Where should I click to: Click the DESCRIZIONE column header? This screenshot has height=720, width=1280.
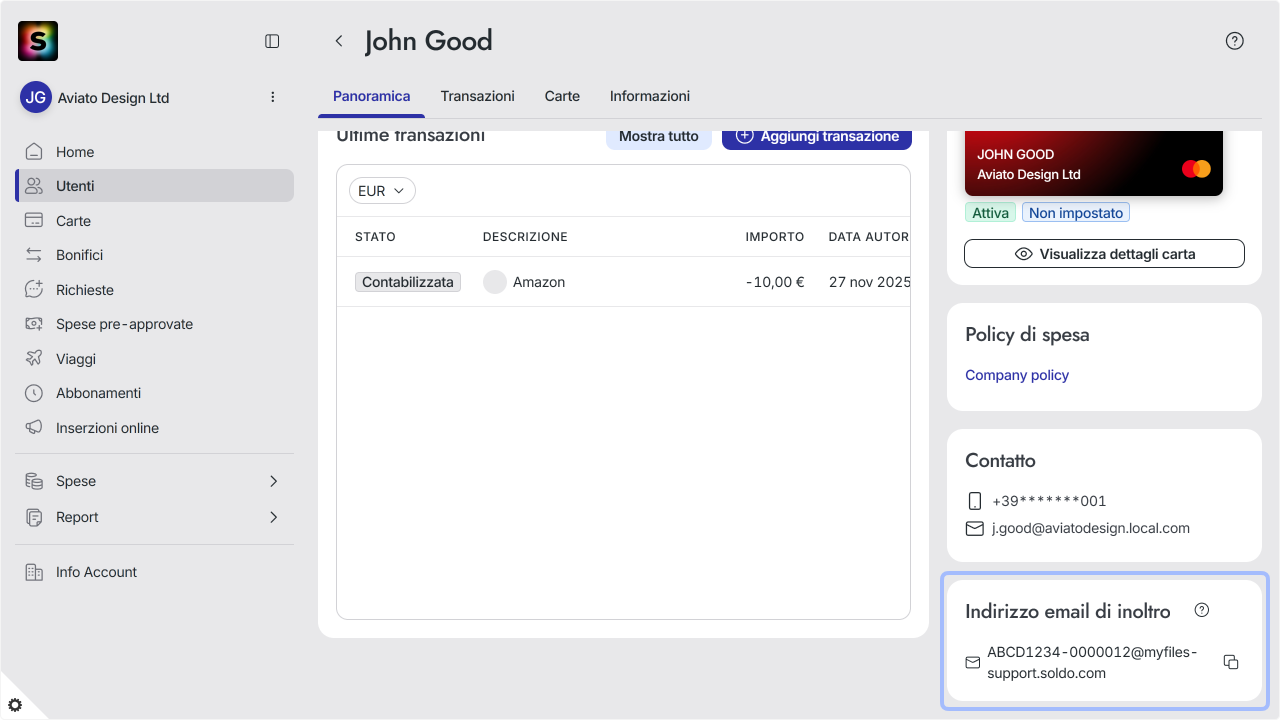tap(525, 237)
